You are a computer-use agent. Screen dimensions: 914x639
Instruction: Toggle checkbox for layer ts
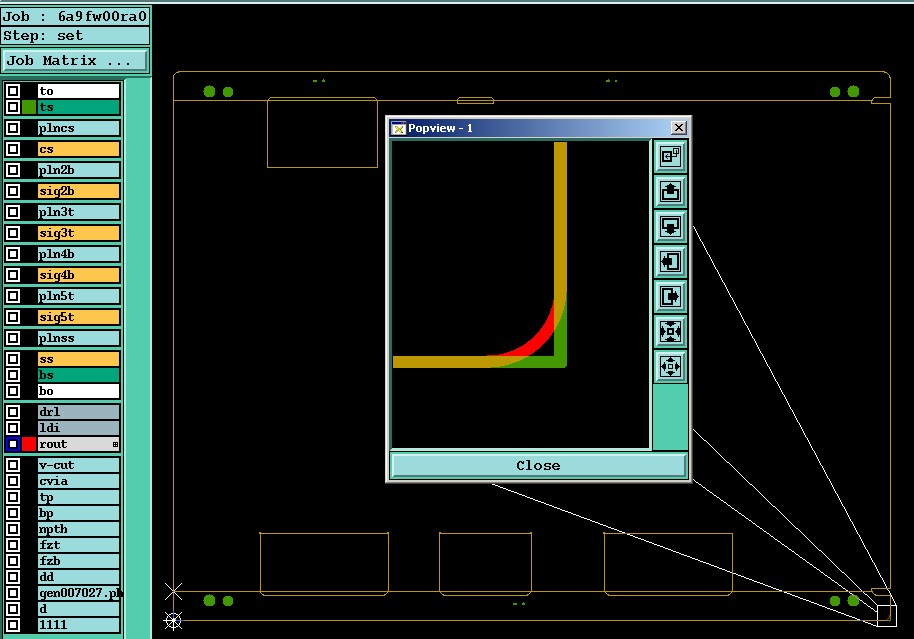point(13,107)
